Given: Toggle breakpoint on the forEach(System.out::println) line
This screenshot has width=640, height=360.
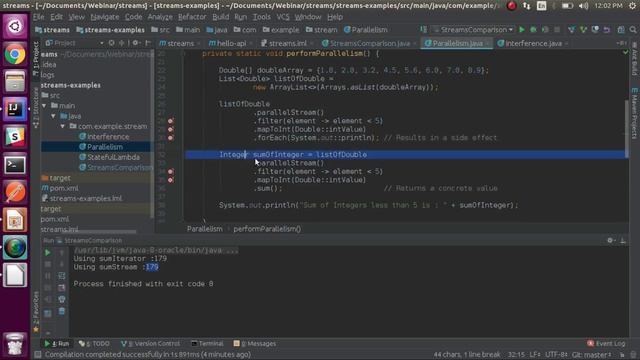Looking at the screenshot, I should point(171,138).
